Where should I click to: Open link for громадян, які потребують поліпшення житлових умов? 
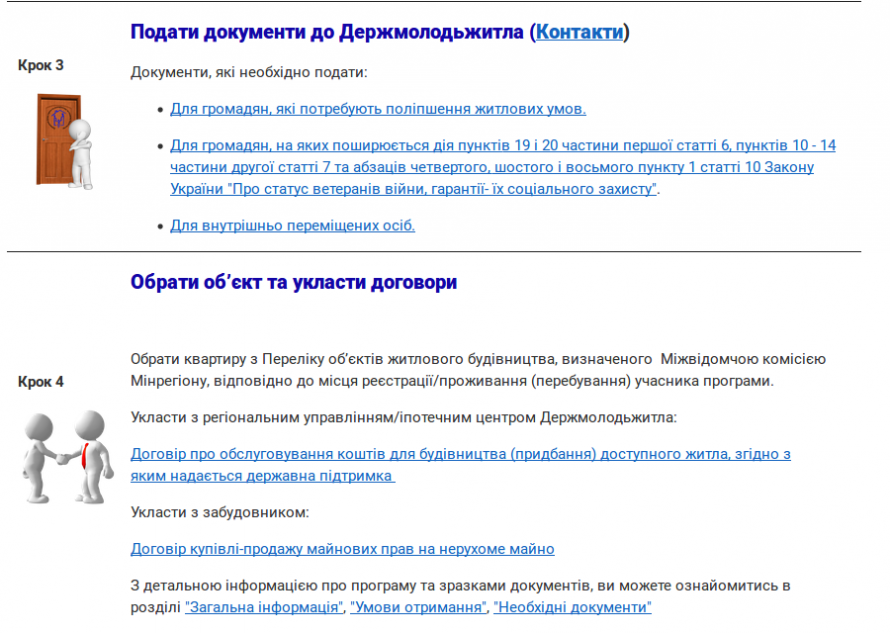click(377, 109)
